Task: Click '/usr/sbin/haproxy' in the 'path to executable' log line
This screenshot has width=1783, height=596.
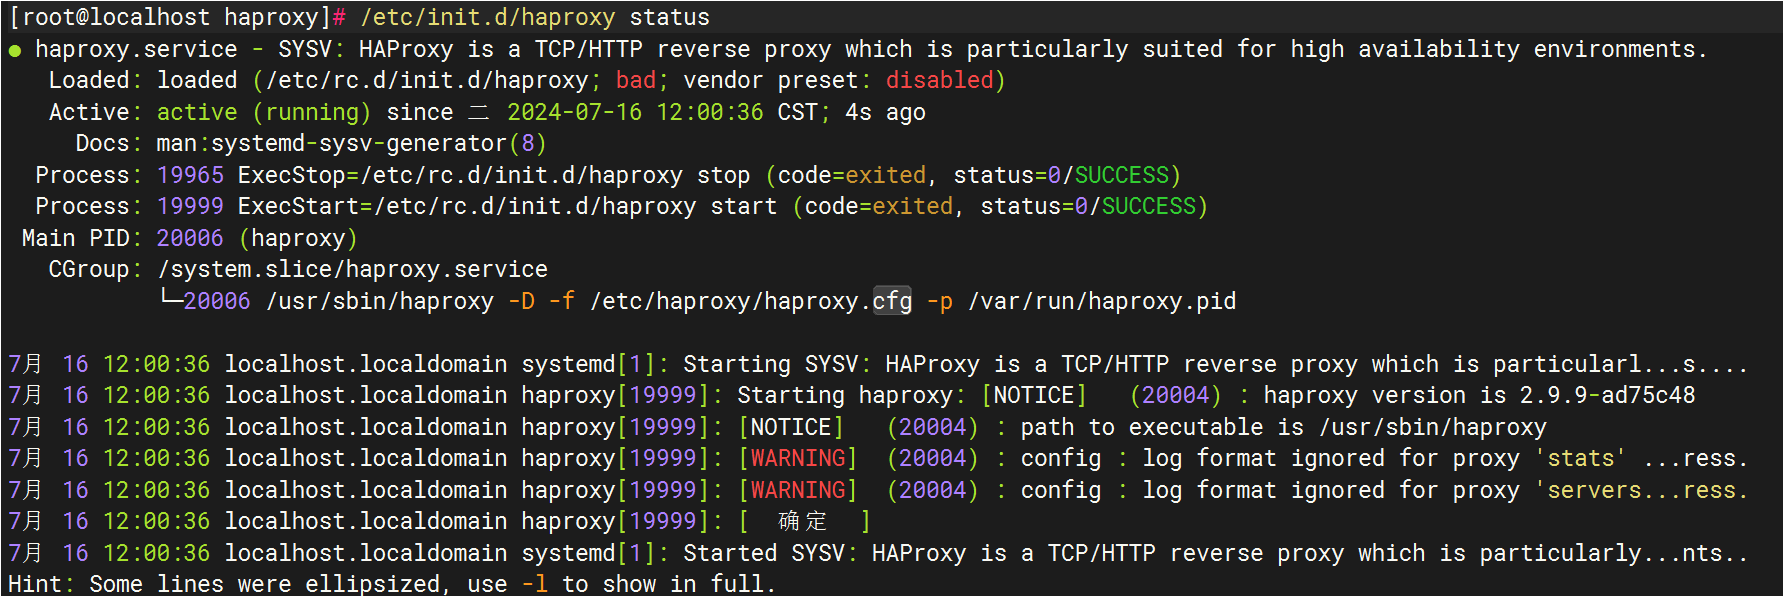Action: tap(1433, 427)
